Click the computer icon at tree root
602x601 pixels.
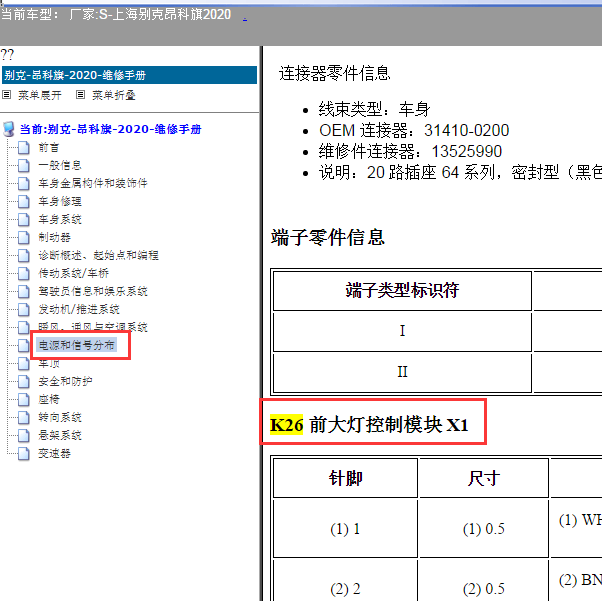coord(9,129)
